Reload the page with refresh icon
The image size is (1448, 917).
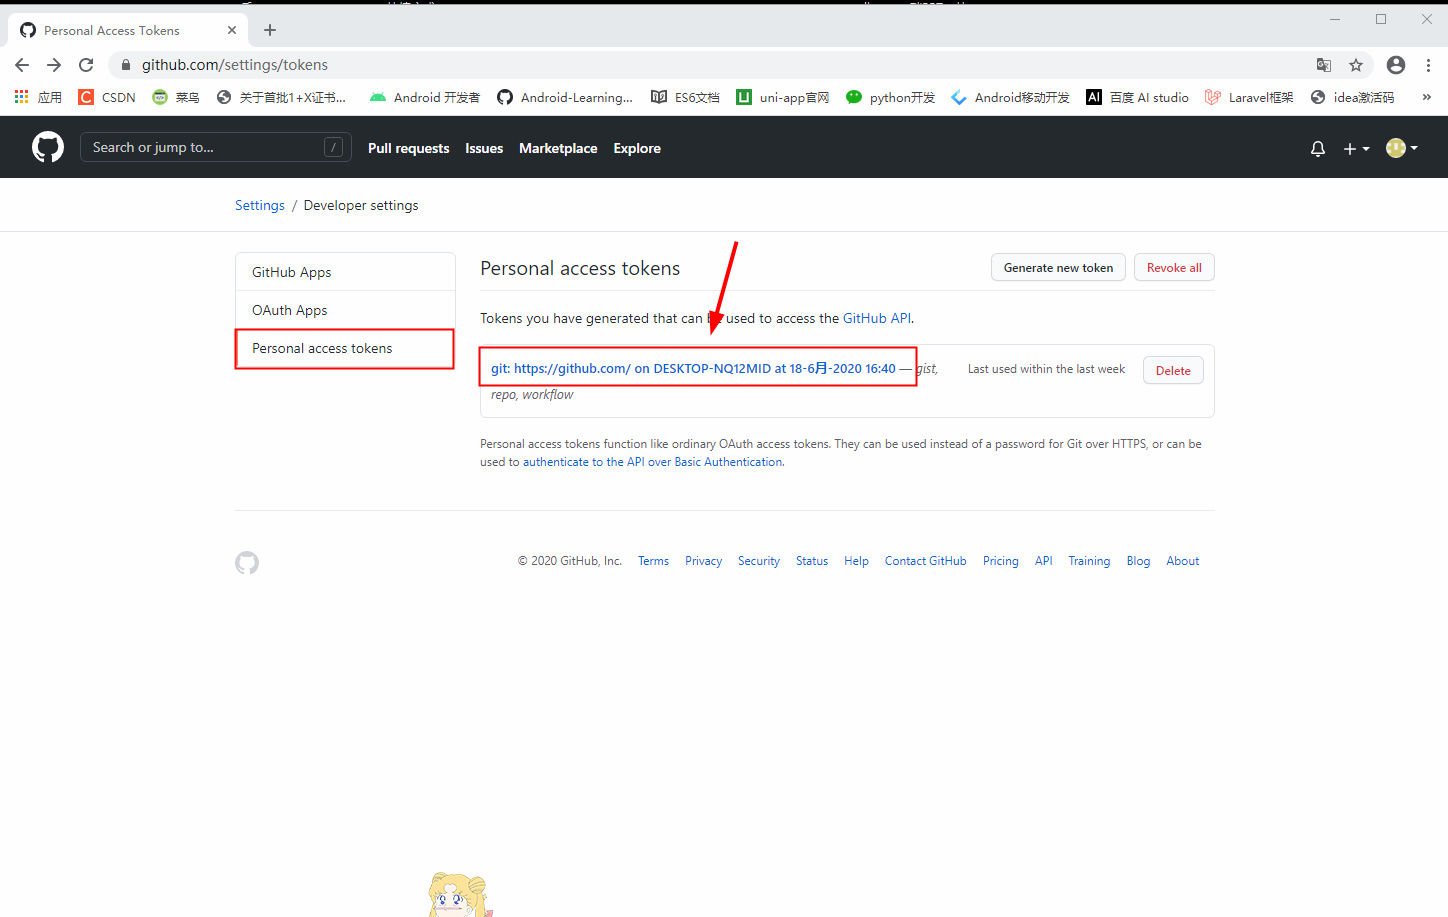[86, 65]
